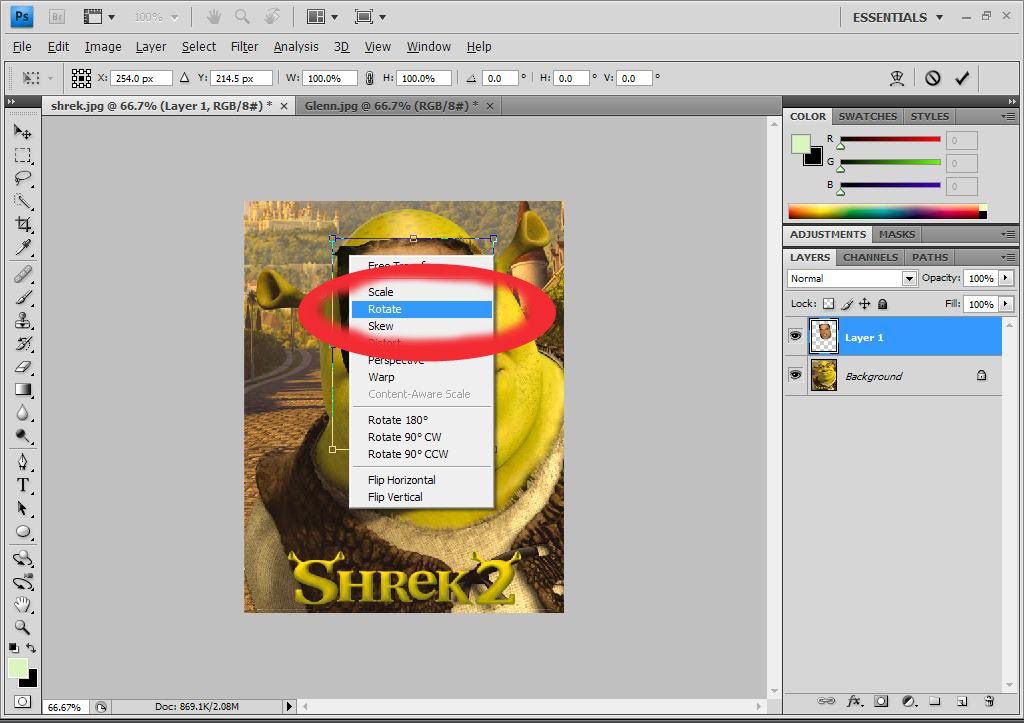The width and height of the screenshot is (1024, 723).
Task: Toggle visibility of Layer 1
Action: [x=795, y=336]
